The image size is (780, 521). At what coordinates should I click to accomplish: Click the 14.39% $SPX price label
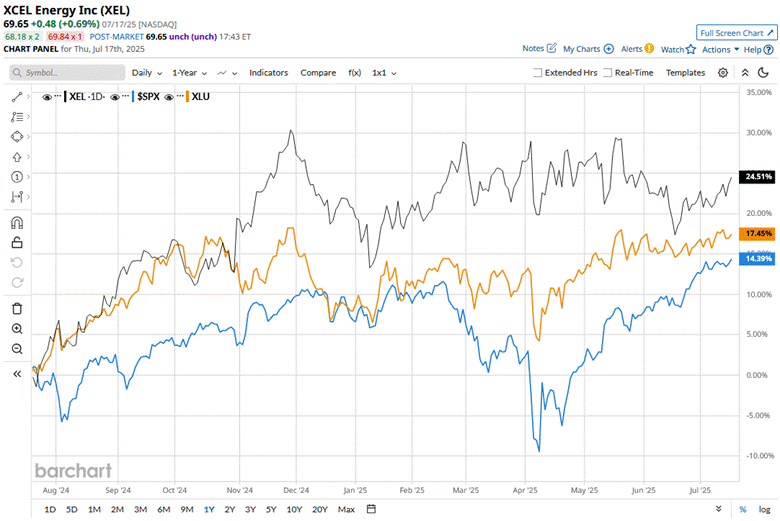point(757,259)
